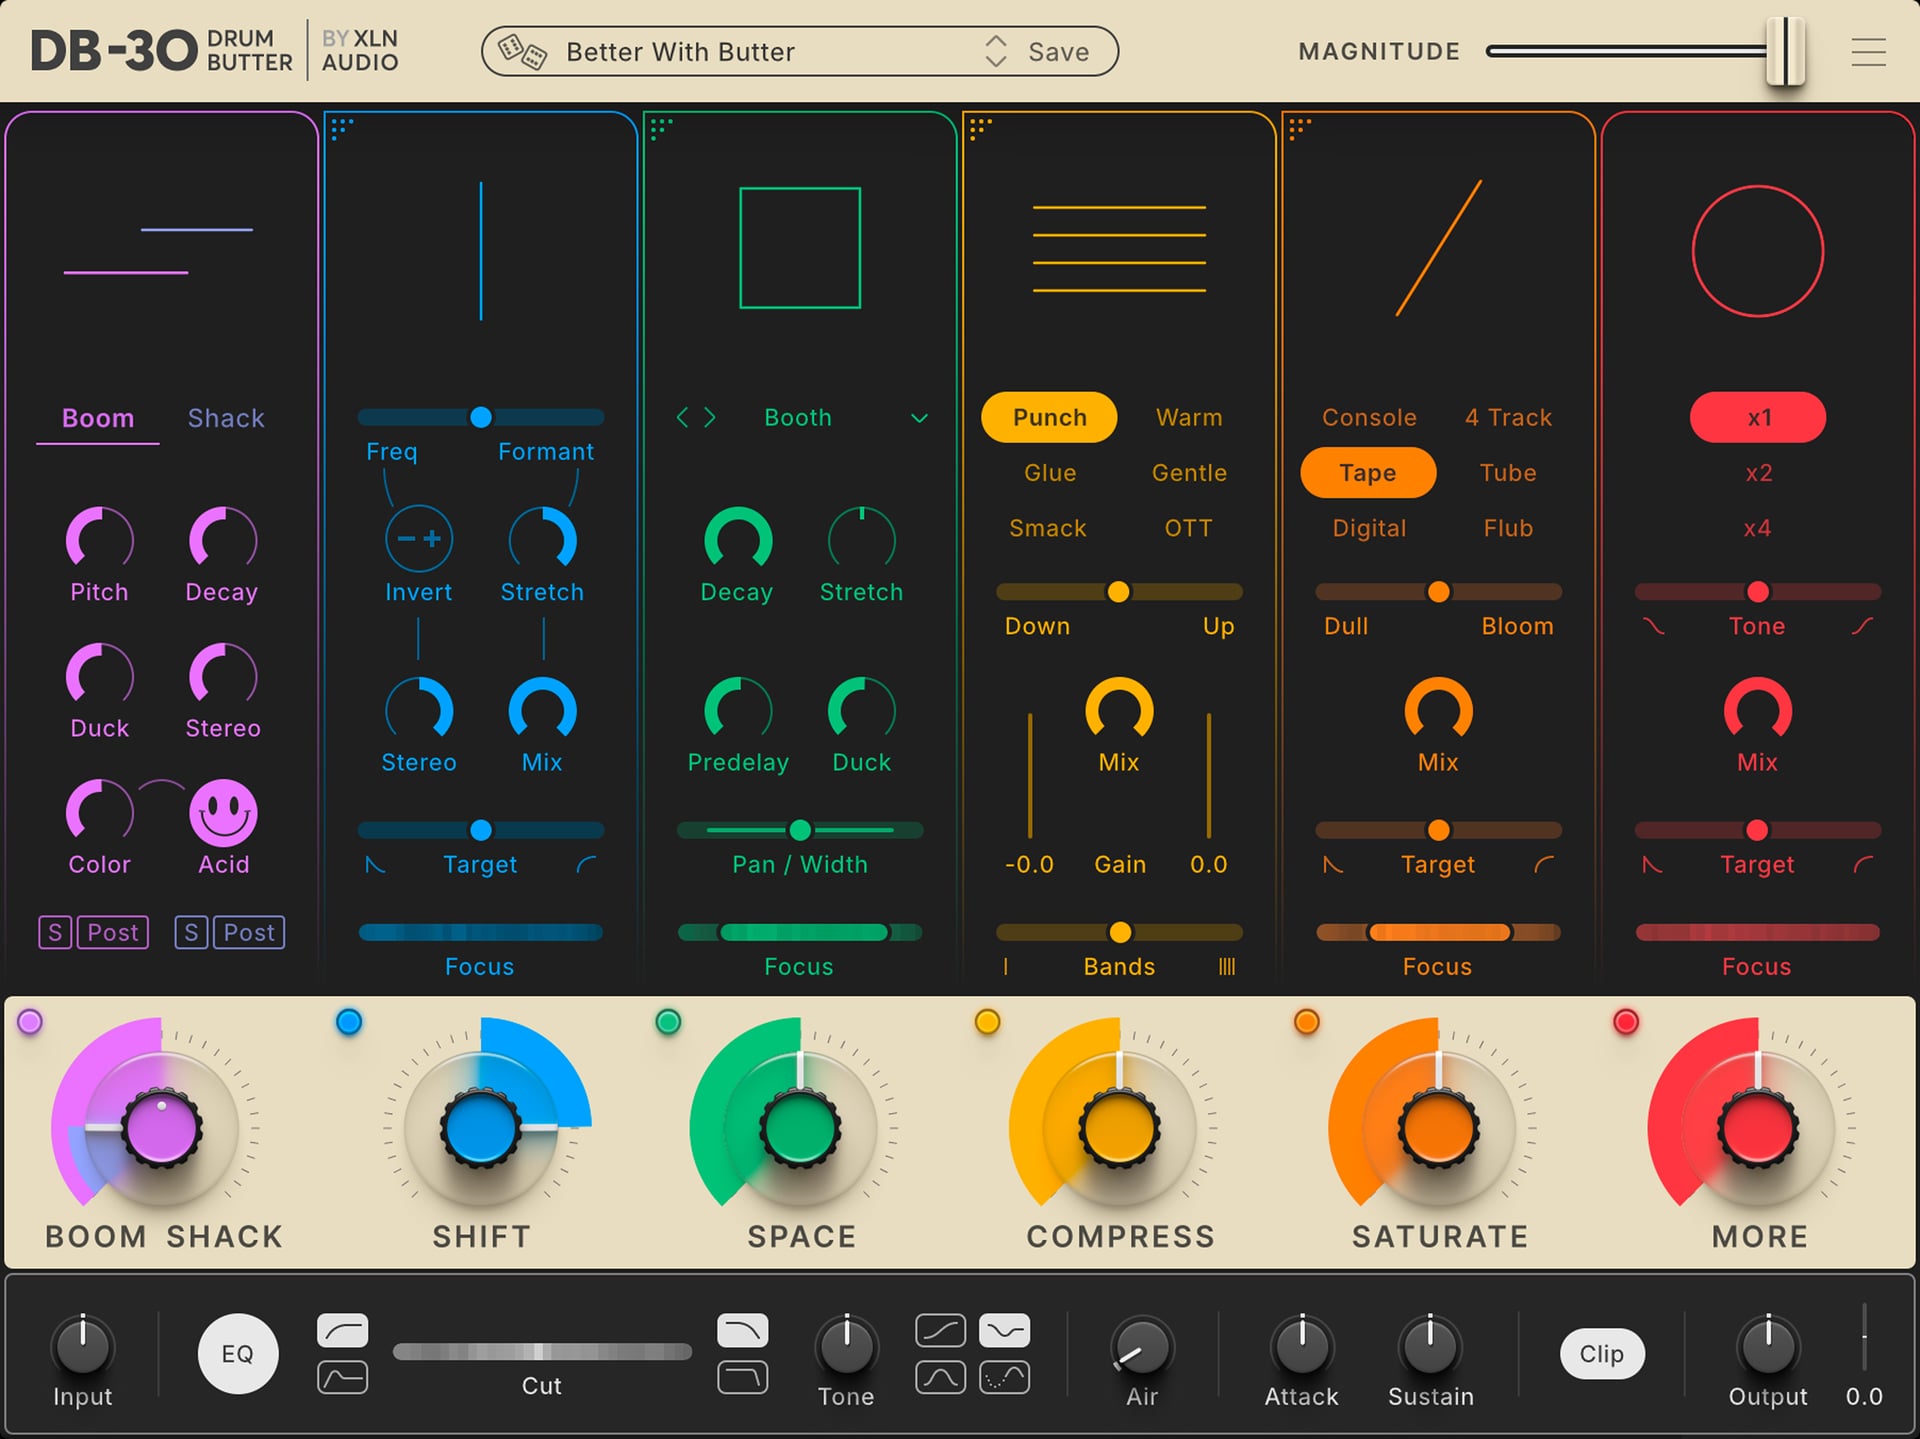Switch to the Shack tab
Screen dimensions: 1920x1439
pyautogui.click(x=225, y=417)
